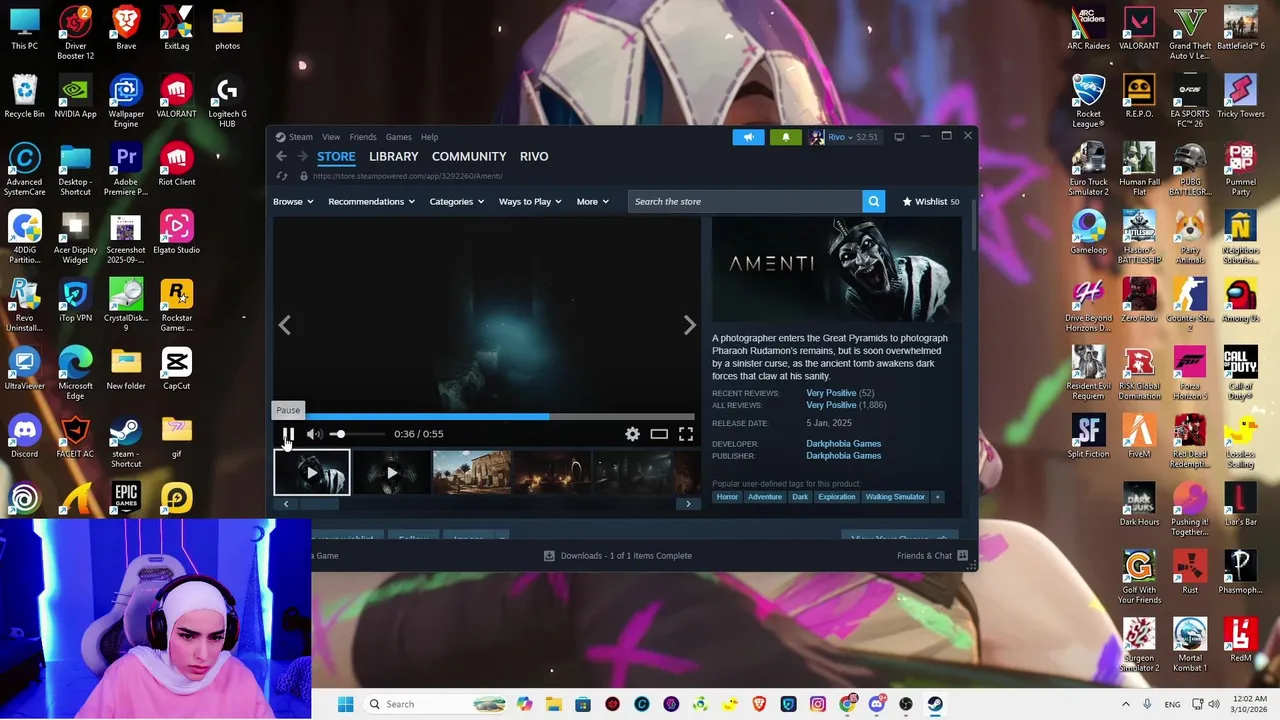Open video settings gear in trailer player
The width and height of the screenshot is (1280, 720).
click(632, 434)
